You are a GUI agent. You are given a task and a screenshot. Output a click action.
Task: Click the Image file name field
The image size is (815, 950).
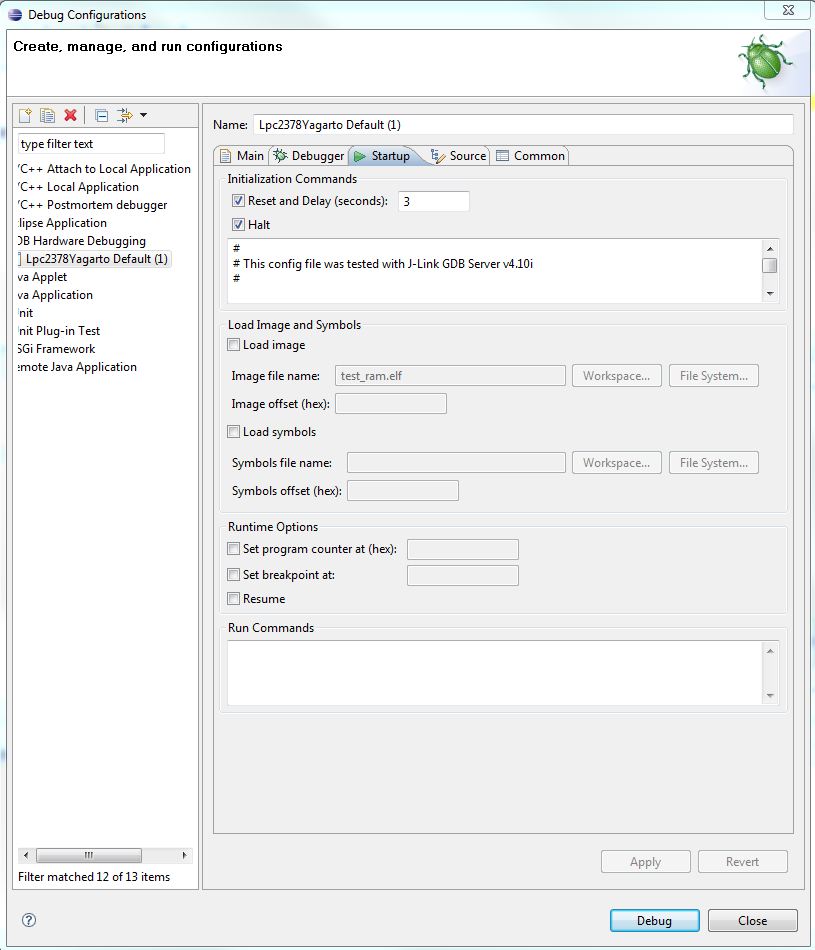tap(450, 376)
